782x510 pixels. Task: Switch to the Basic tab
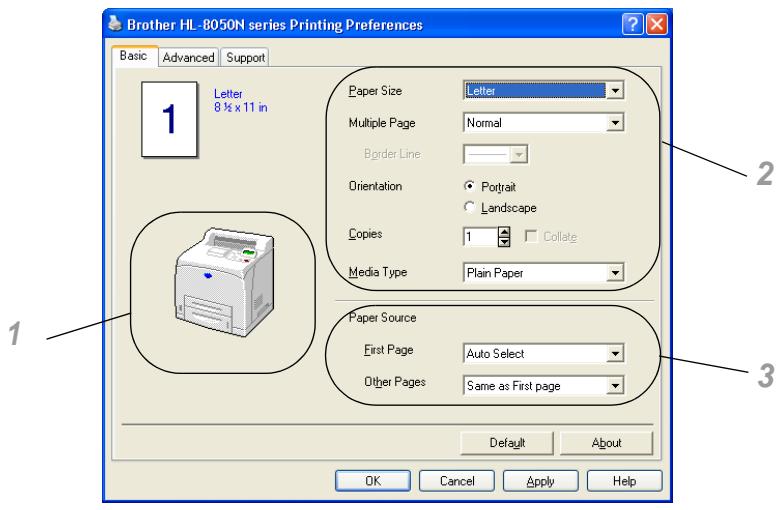(x=134, y=56)
